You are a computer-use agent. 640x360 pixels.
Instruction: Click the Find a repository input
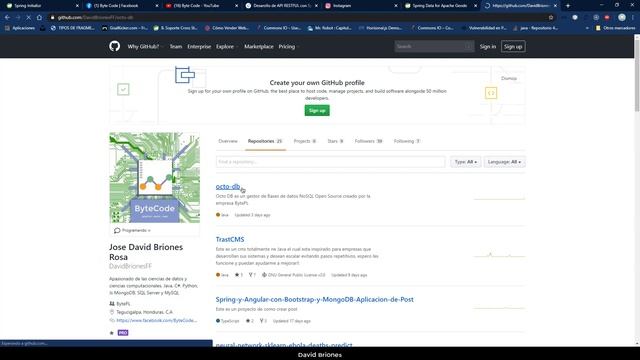pos(330,162)
